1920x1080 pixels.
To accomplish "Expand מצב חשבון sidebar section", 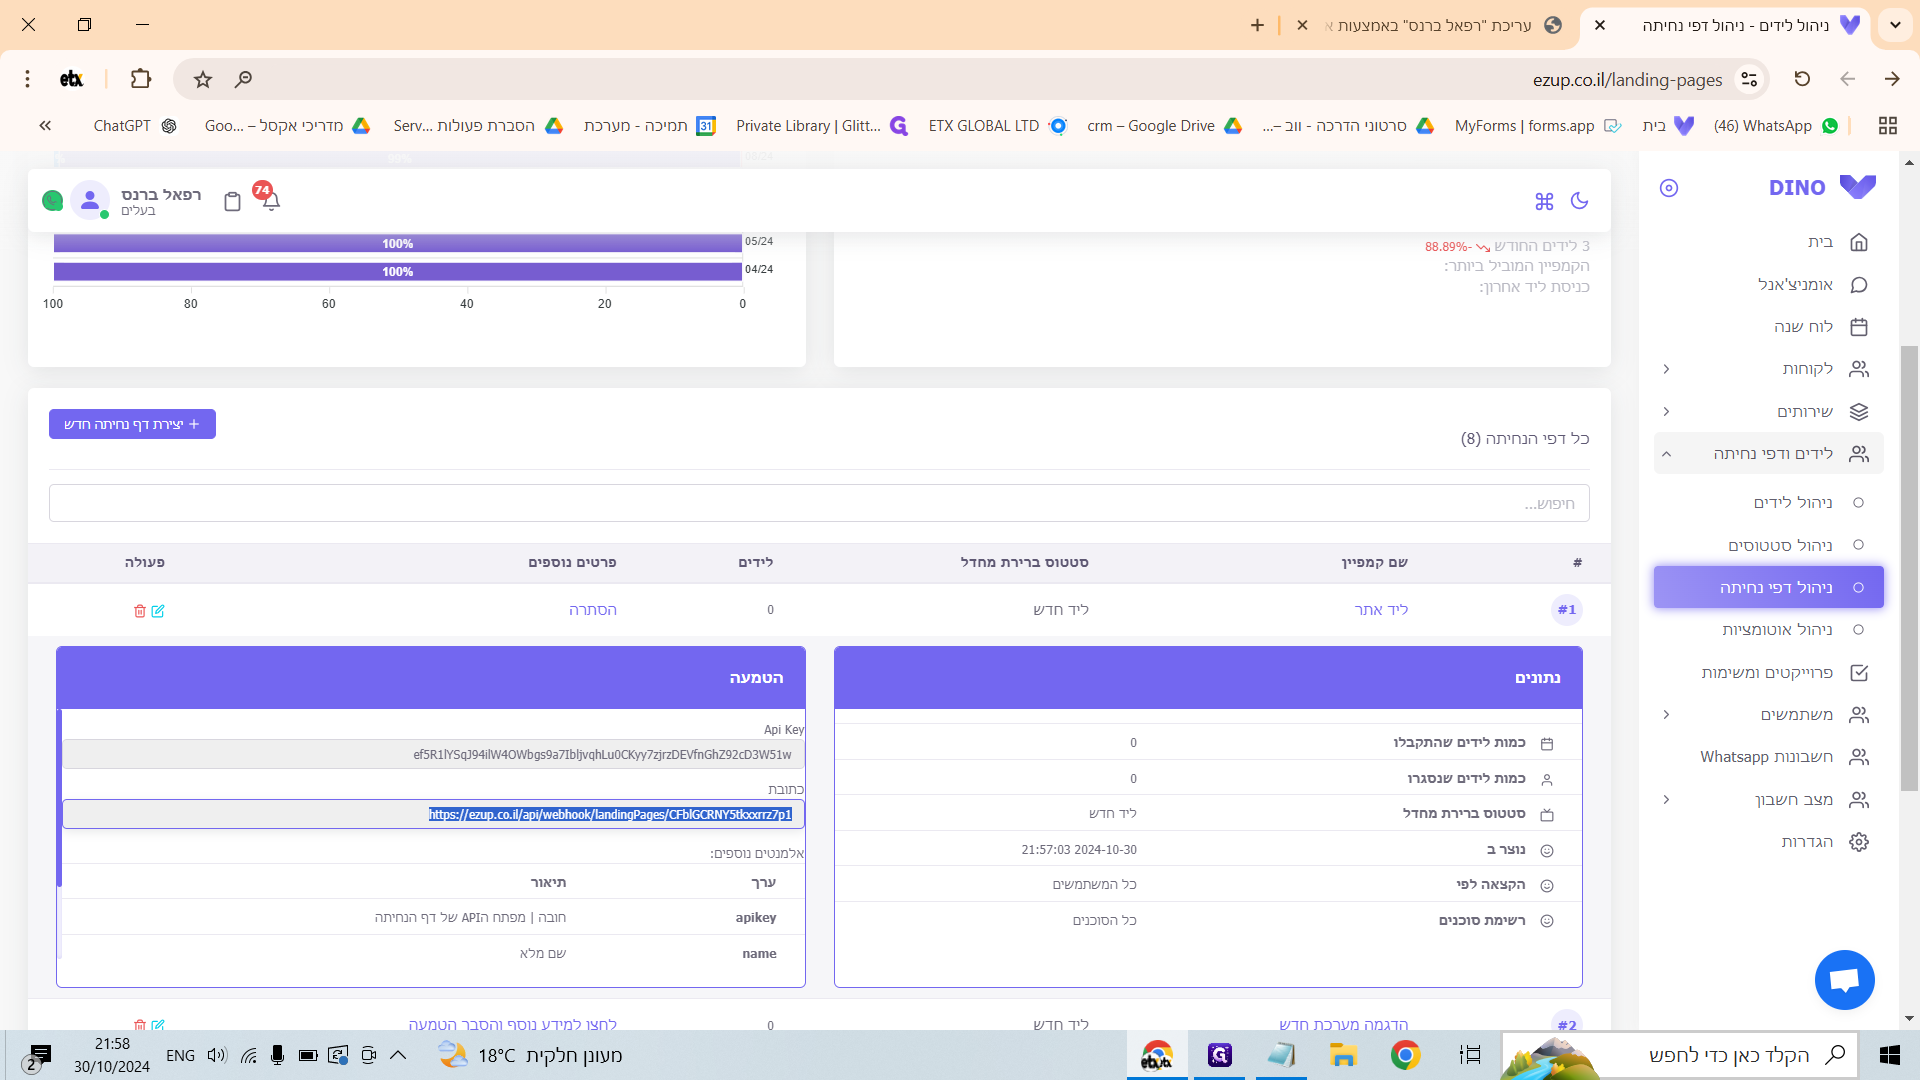I will pyautogui.click(x=1768, y=799).
